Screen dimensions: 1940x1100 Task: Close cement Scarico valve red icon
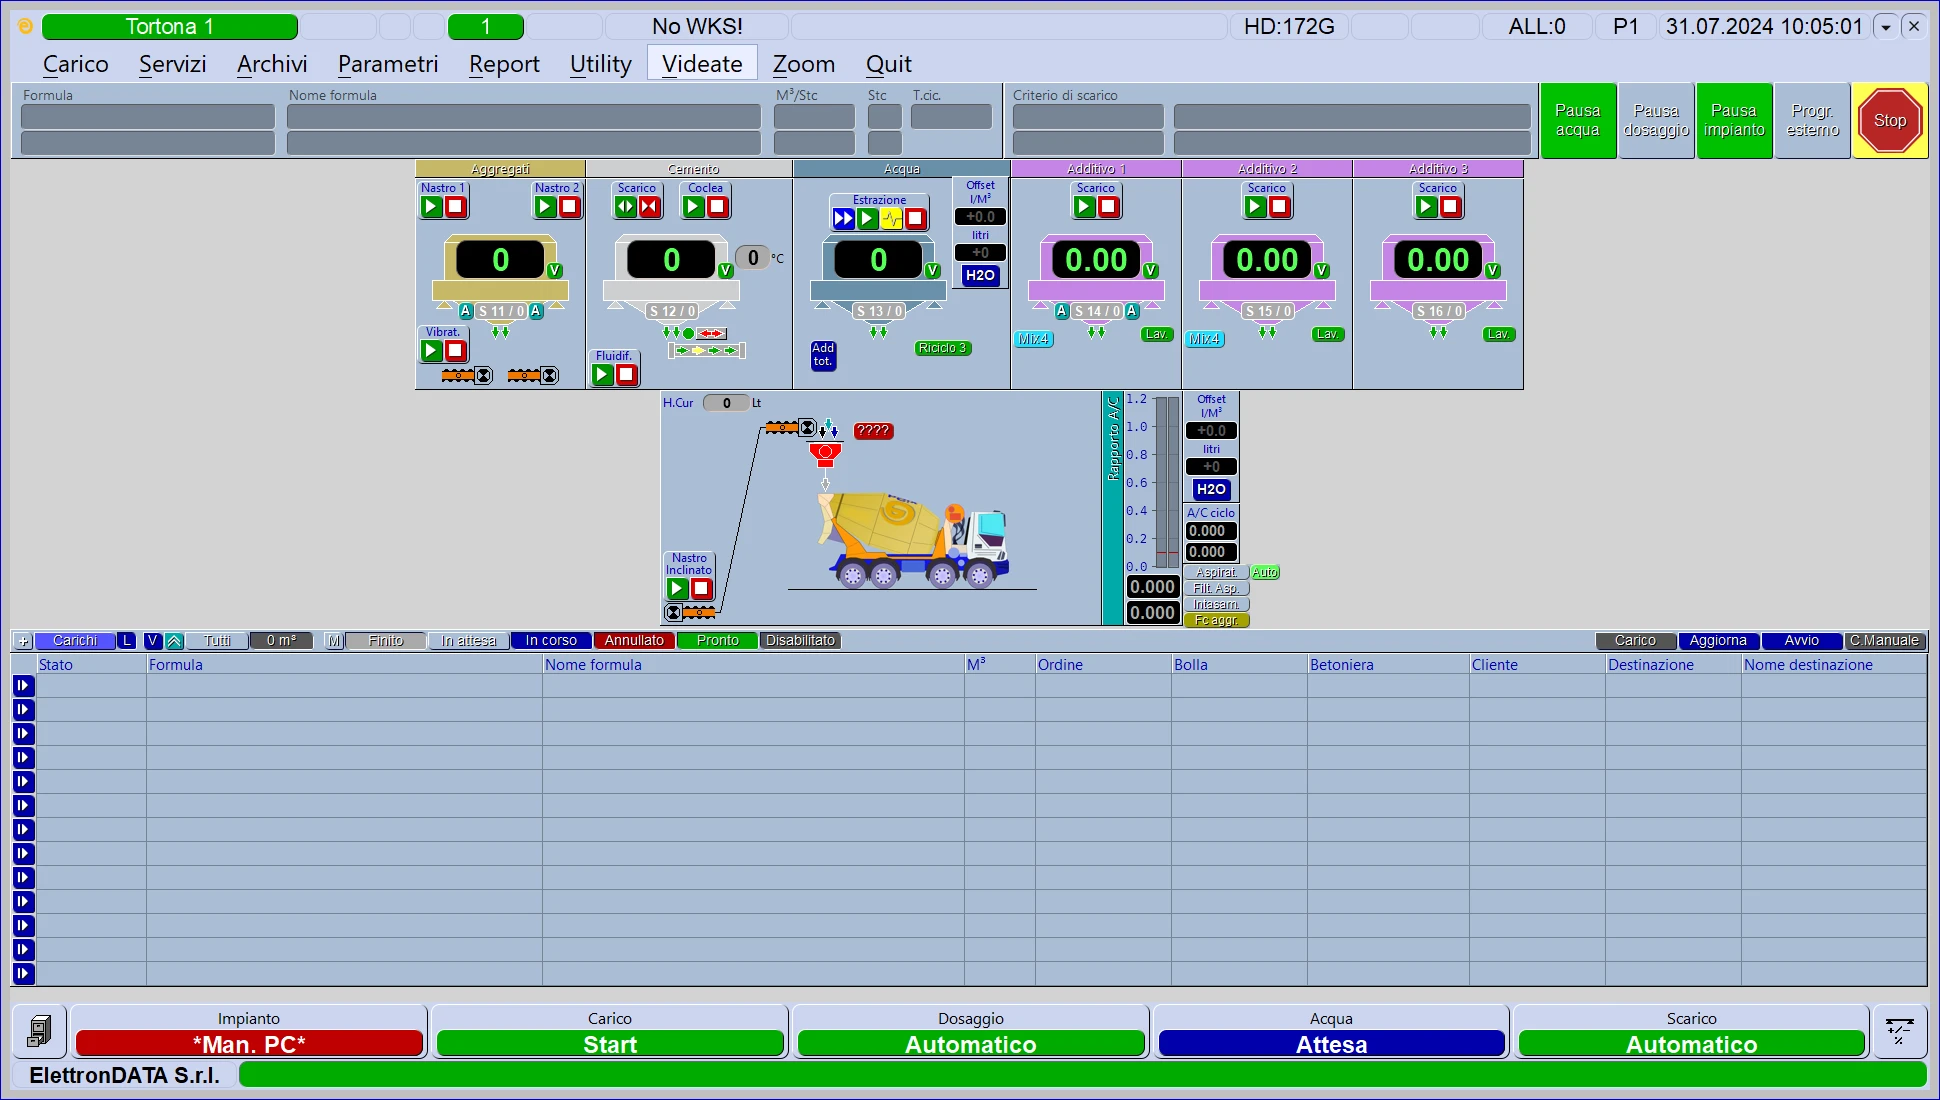[650, 207]
